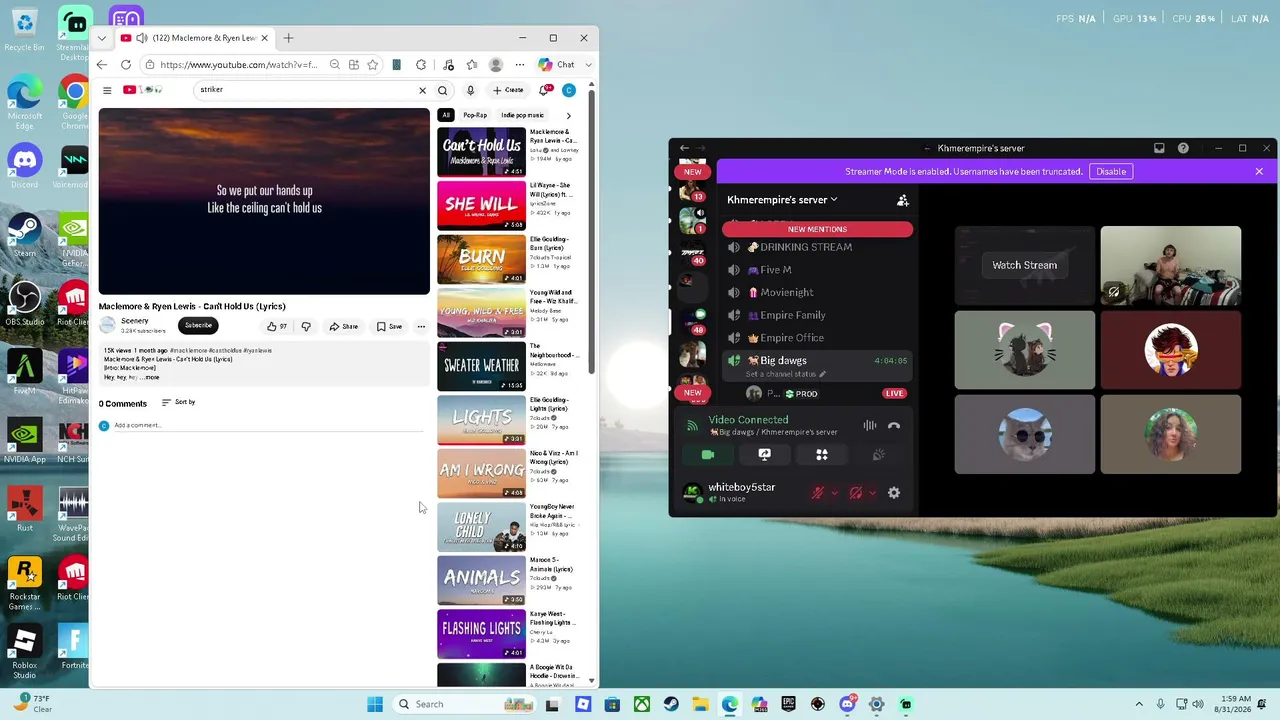Open more actions for the YouTube video
Viewport: 1280px width, 720px height.
click(x=421, y=326)
